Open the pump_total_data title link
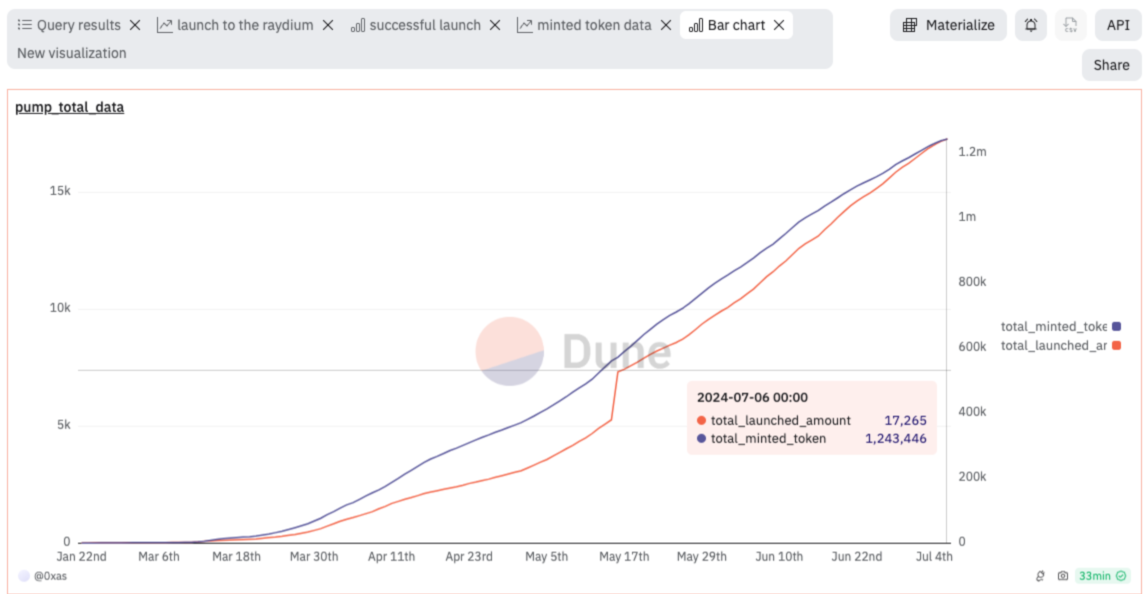Viewport: 1146px width, 594px height. 70,107
